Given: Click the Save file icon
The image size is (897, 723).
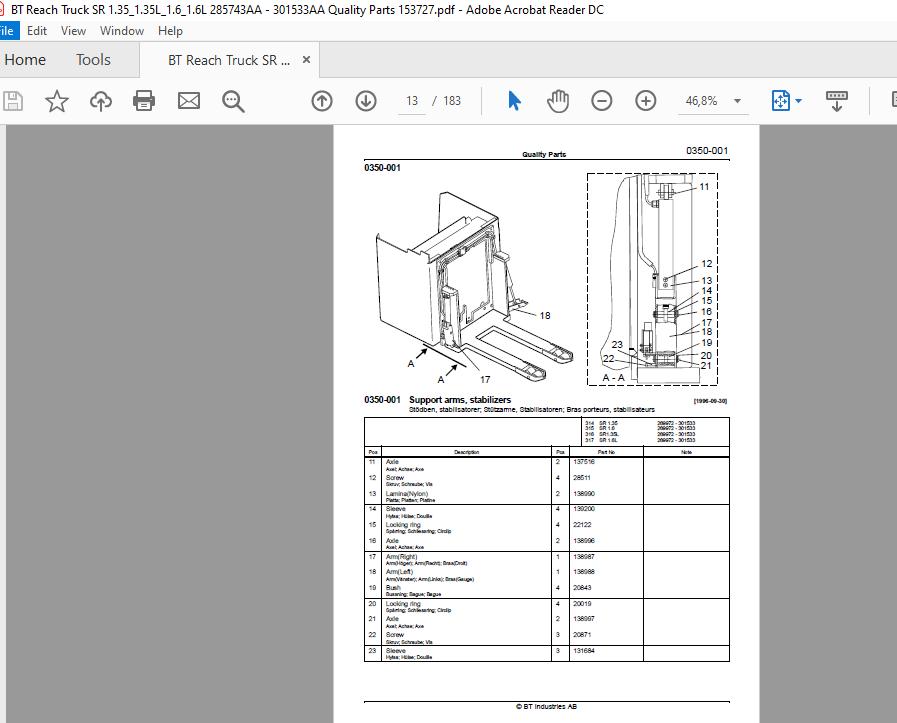Looking at the screenshot, I should [x=13, y=101].
